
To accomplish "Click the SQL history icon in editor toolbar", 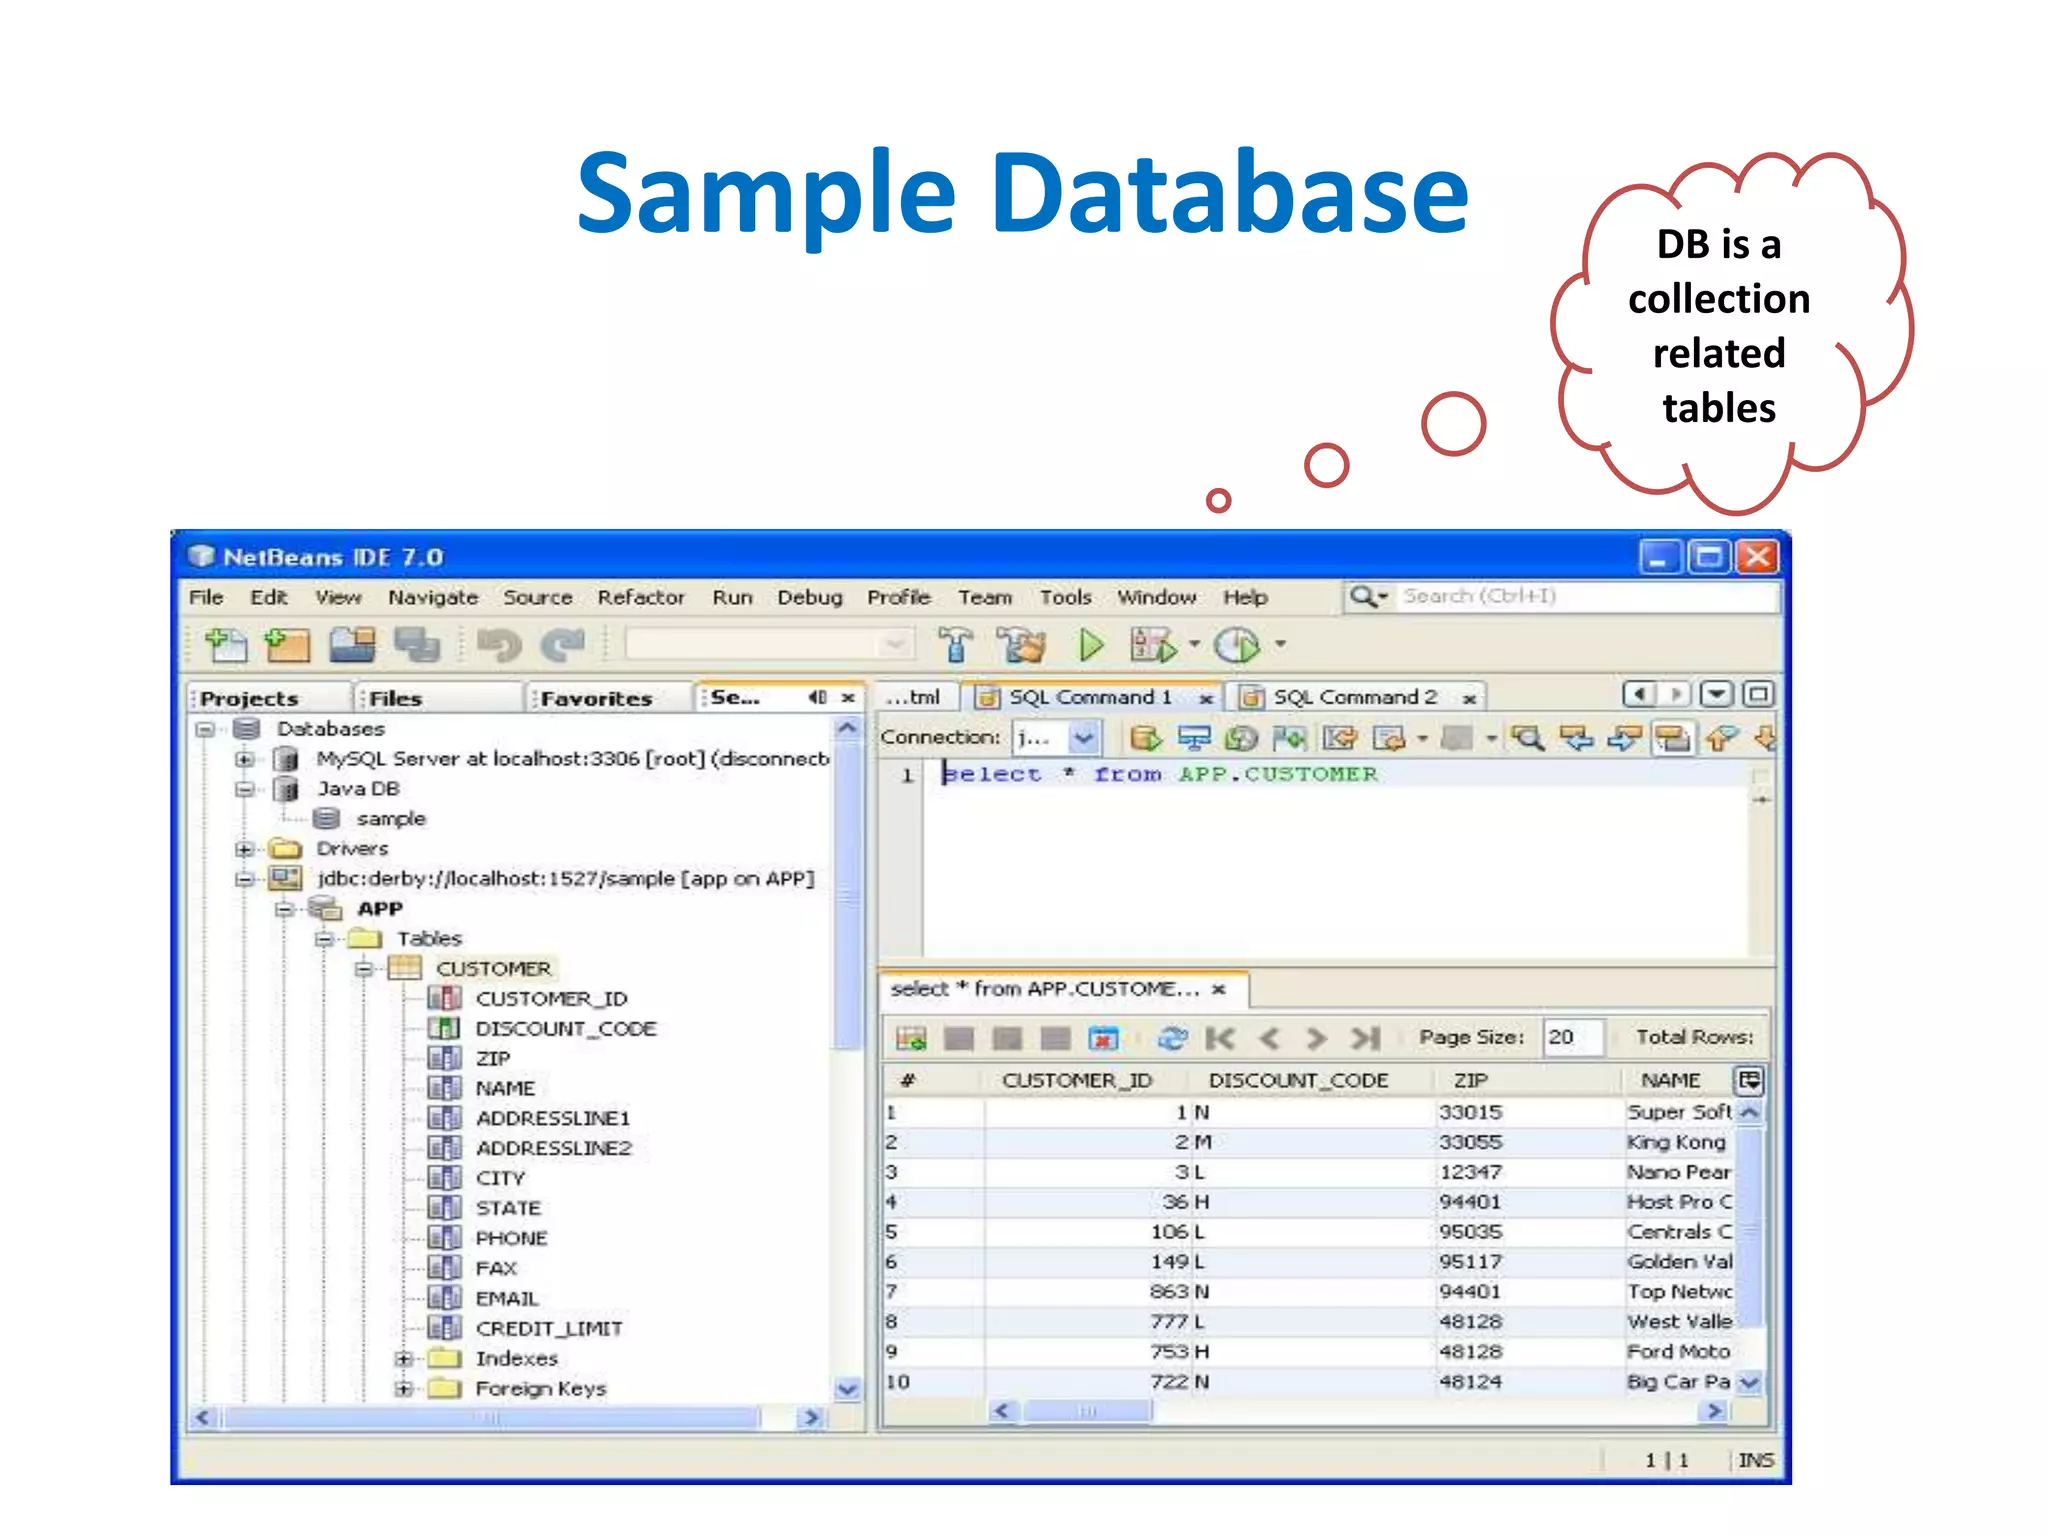I will [x=1241, y=739].
